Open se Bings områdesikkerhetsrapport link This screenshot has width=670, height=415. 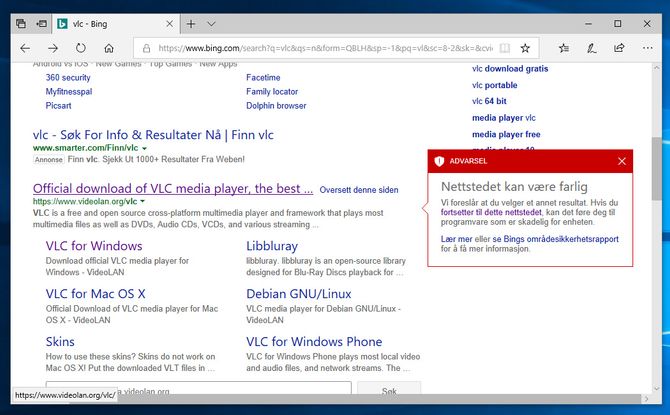(555, 239)
